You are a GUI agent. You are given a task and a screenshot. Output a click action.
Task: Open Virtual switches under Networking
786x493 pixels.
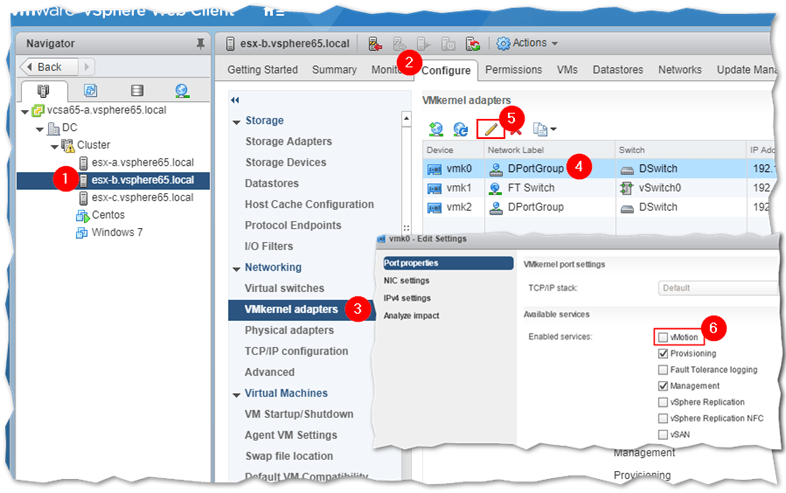coord(284,289)
